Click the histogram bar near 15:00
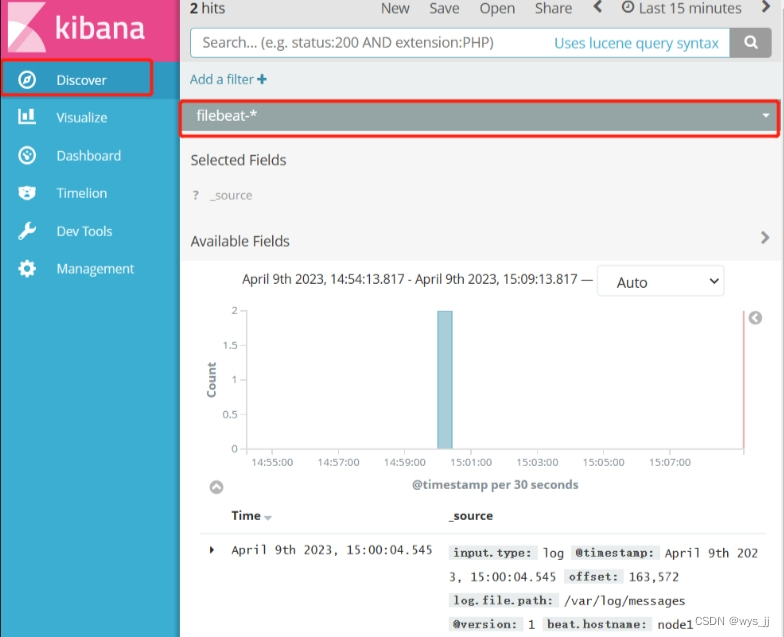Screen dimensions: 784x637 pyautogui.click(x=444, y=380)
